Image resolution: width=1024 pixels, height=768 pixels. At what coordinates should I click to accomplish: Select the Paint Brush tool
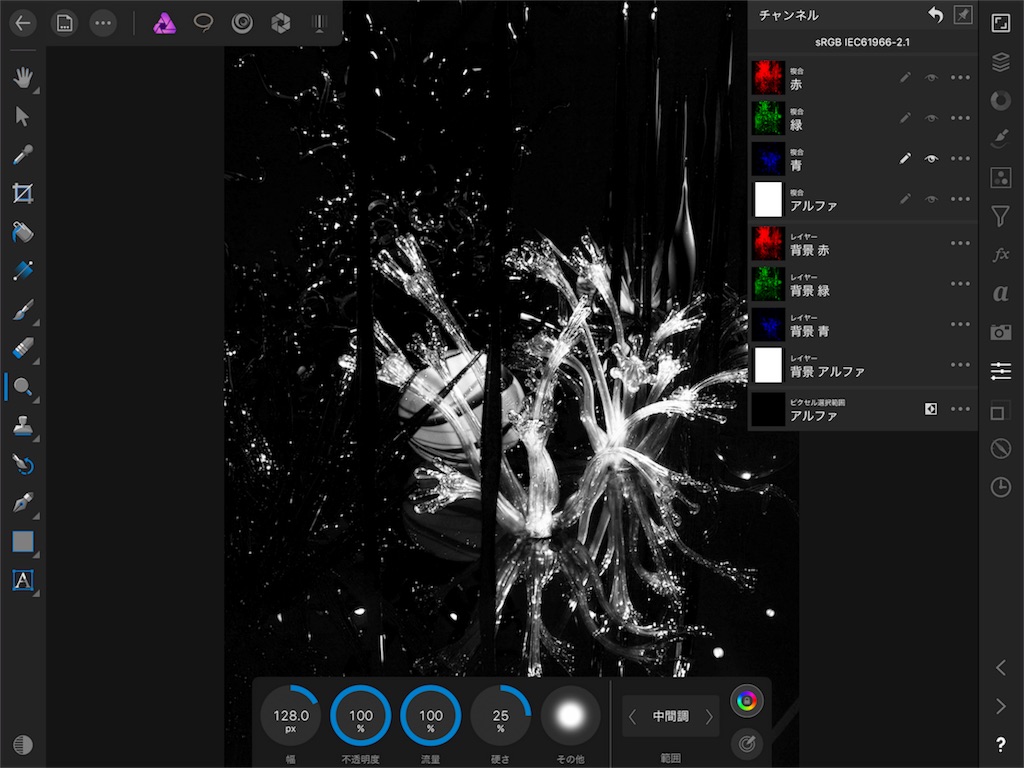point(23,310)
